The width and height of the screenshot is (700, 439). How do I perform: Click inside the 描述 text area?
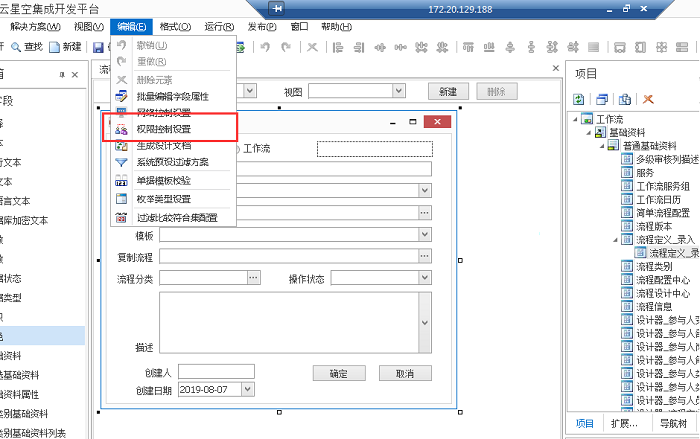(x=289, y=322)
